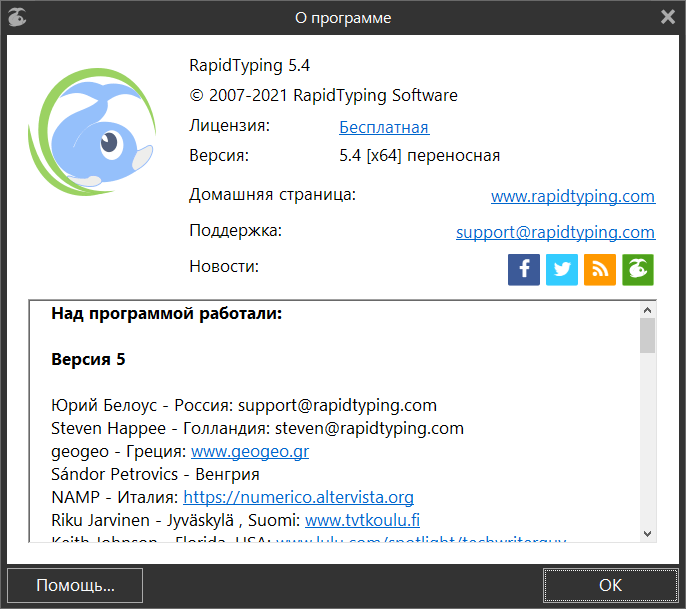Click the 'Домашняя страница:' label

tap(273, 195)
